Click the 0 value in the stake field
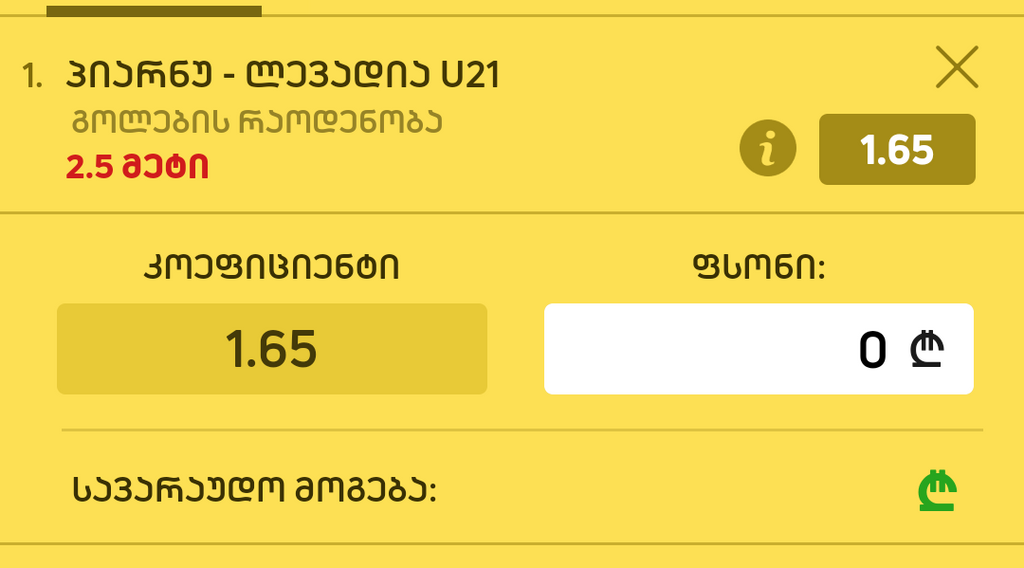Image resolution: width=1024 pixels, height=568 pixels. [872, 350]
